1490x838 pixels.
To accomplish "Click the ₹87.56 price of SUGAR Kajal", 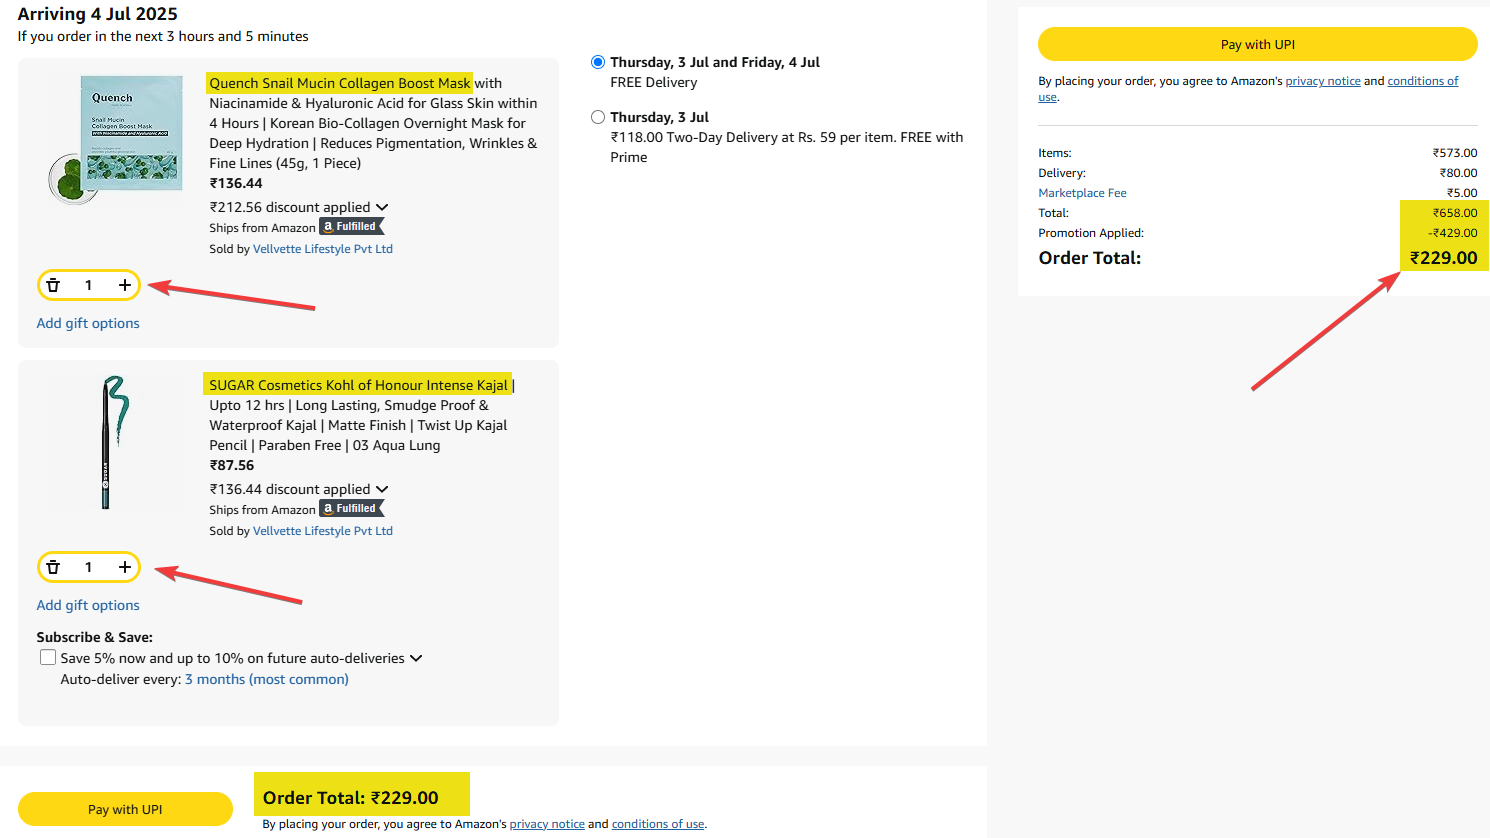I will (x=232, y=465).
